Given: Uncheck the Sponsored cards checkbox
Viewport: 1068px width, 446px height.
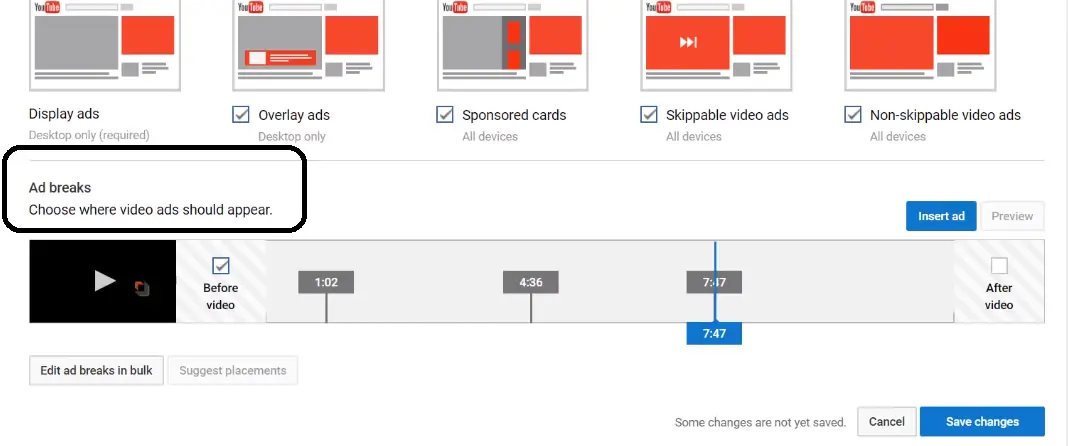Looking at the screenshot, I should click(445, 115).
